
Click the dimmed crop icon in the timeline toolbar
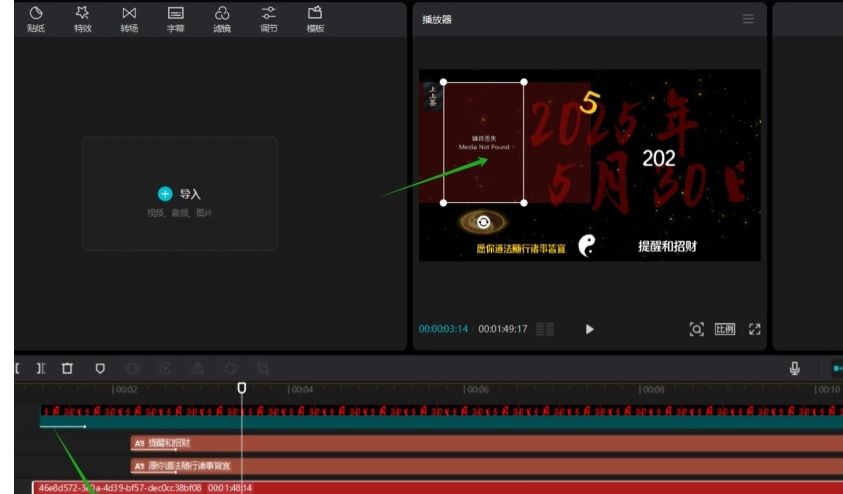(x=263, y=368)
